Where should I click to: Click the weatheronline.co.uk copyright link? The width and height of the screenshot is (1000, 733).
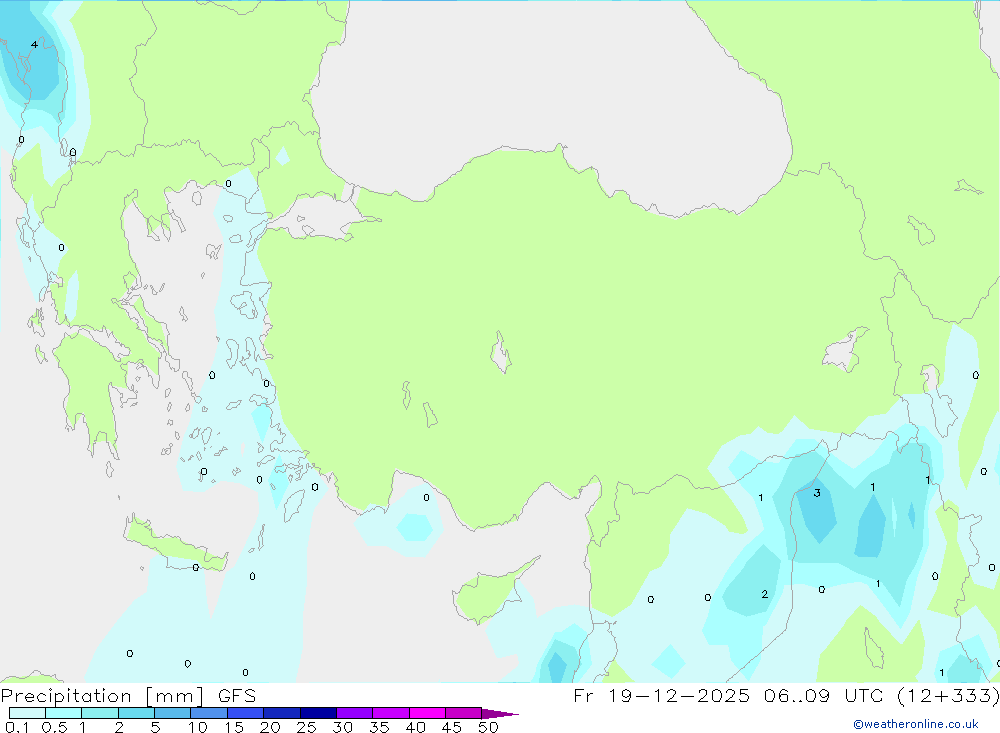(916, 724)
